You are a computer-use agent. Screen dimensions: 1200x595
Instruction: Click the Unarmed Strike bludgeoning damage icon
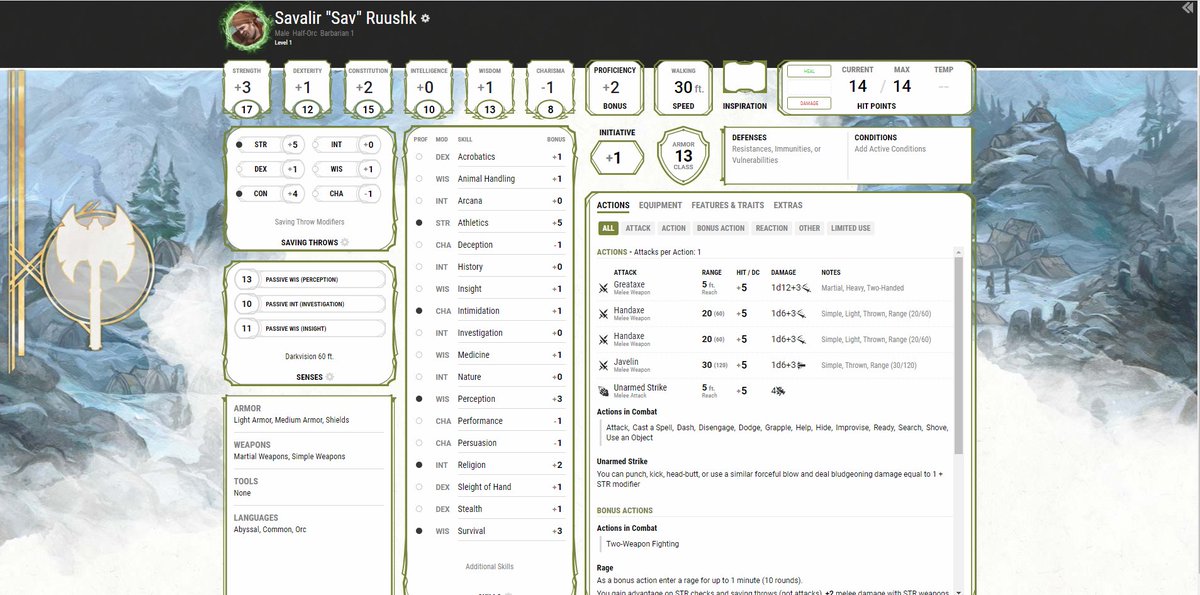[x=780, y=391]
